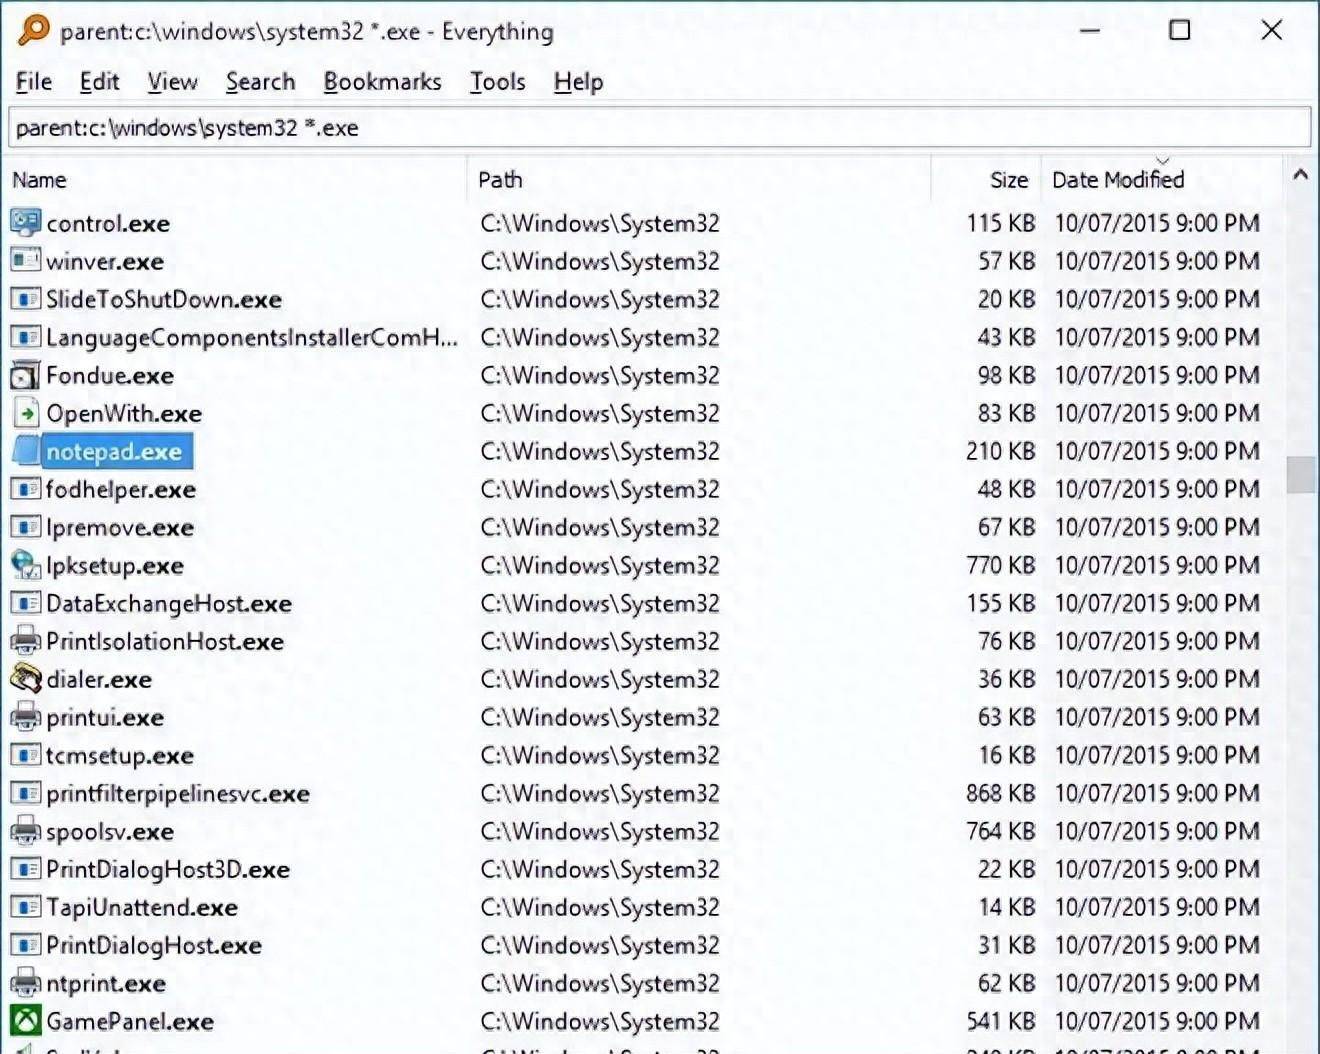
Task: Click the DataExchangeHost.exe file icon
Action: tap(25, 602)
